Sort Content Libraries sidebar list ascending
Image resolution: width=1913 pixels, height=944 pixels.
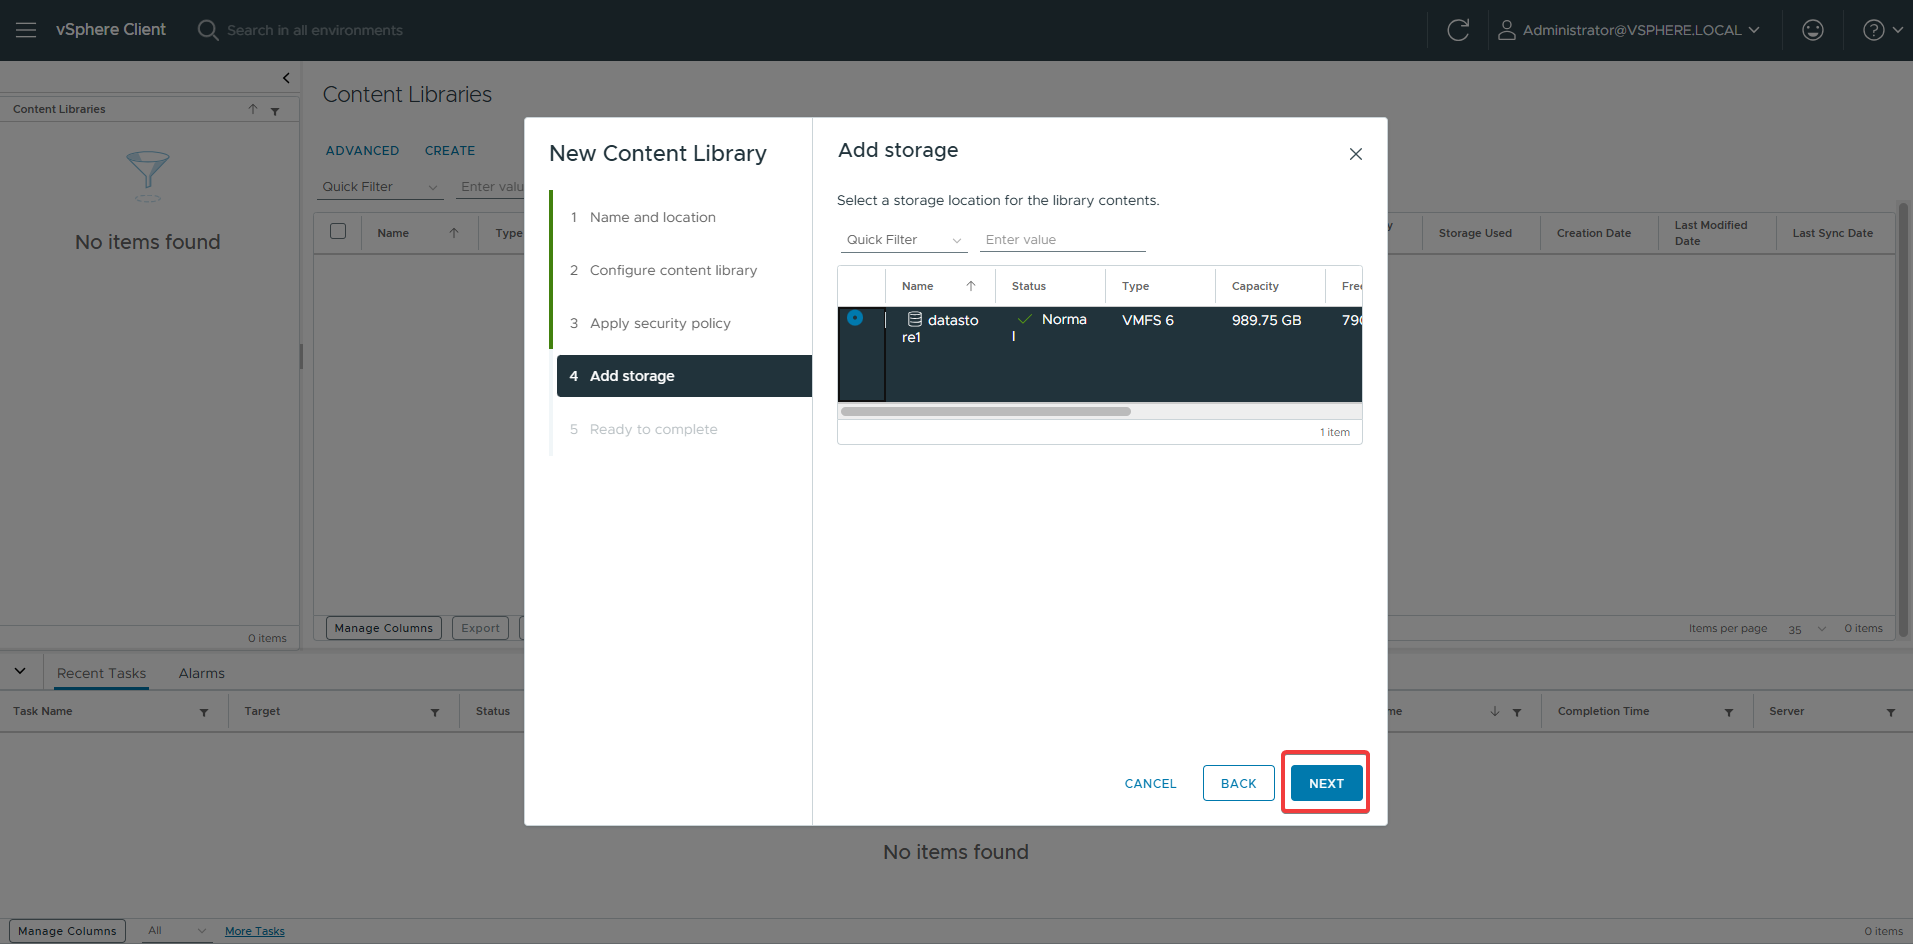253,109
